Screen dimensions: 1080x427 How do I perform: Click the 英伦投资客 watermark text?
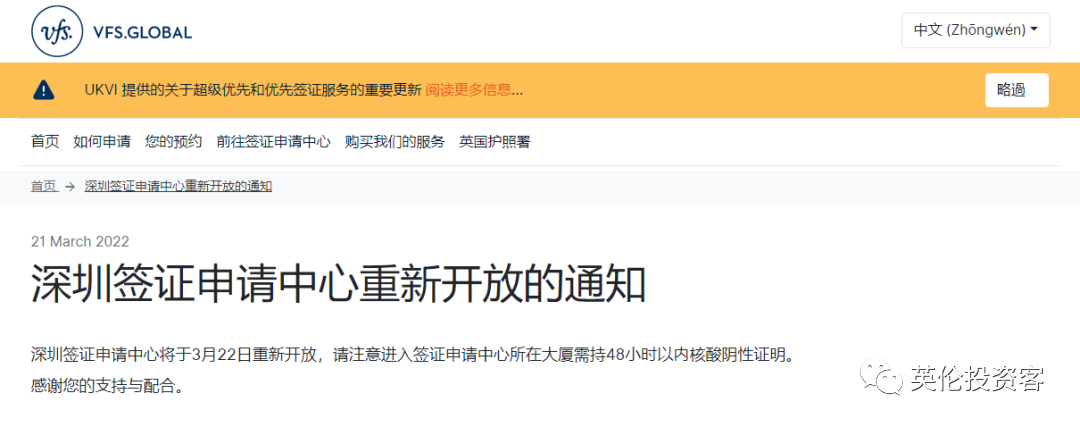(x=976, y=378)
